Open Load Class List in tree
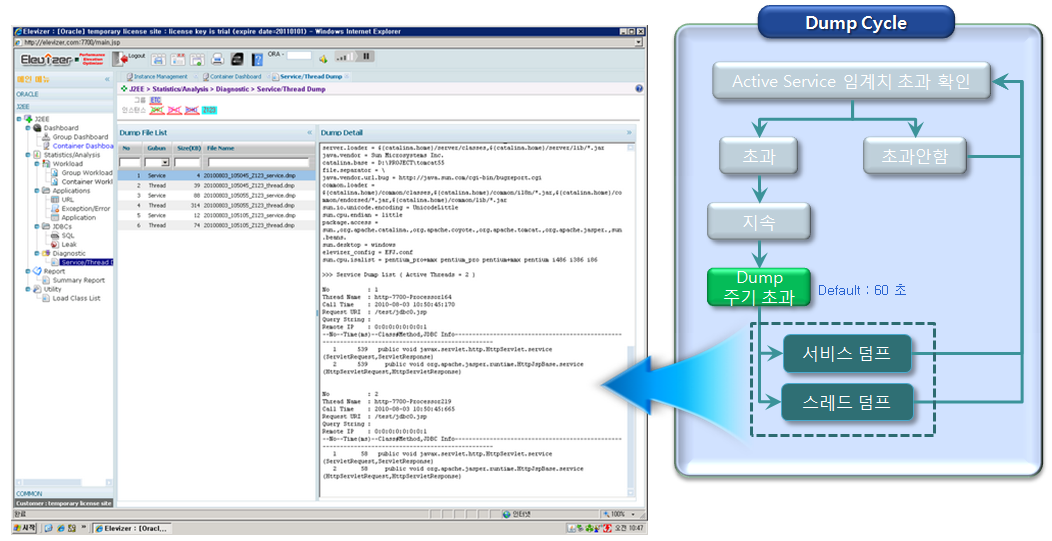The width and height of the screenshot is (1052, 541). click(76, 298)
